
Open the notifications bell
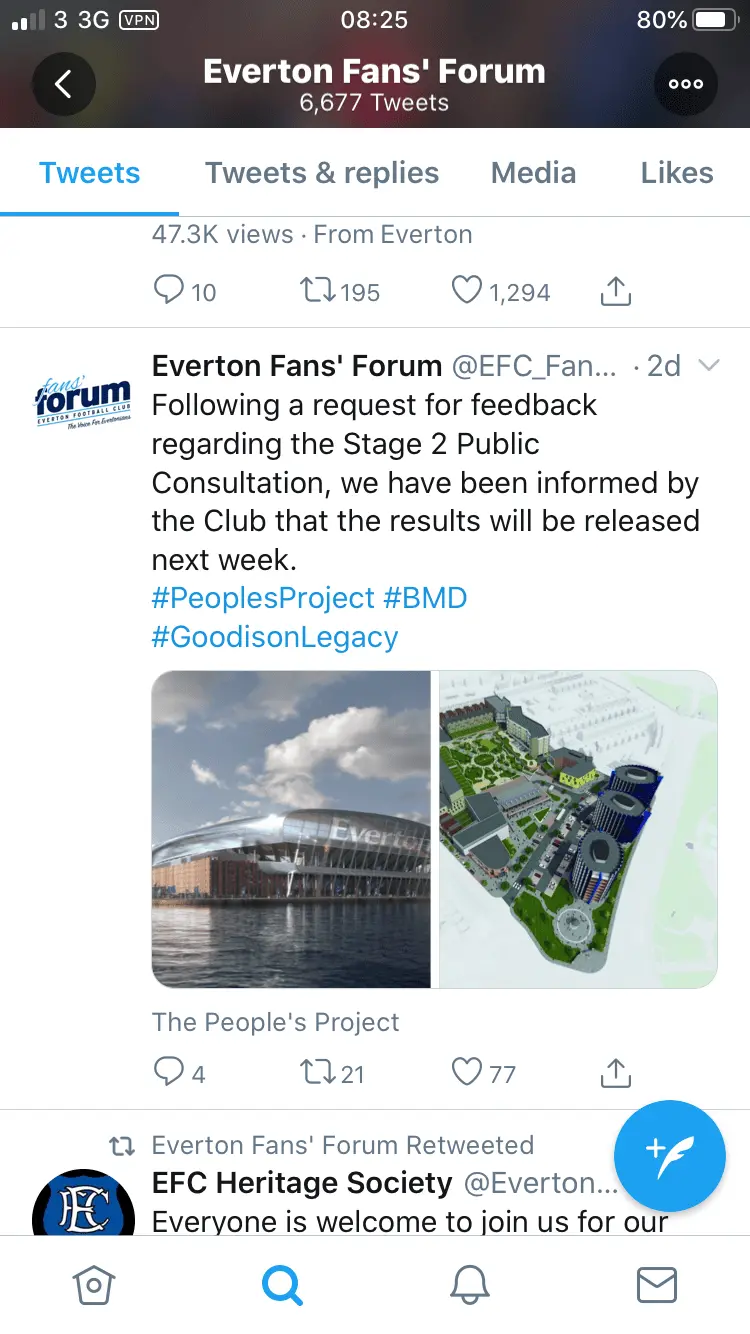pos(469,1285)
